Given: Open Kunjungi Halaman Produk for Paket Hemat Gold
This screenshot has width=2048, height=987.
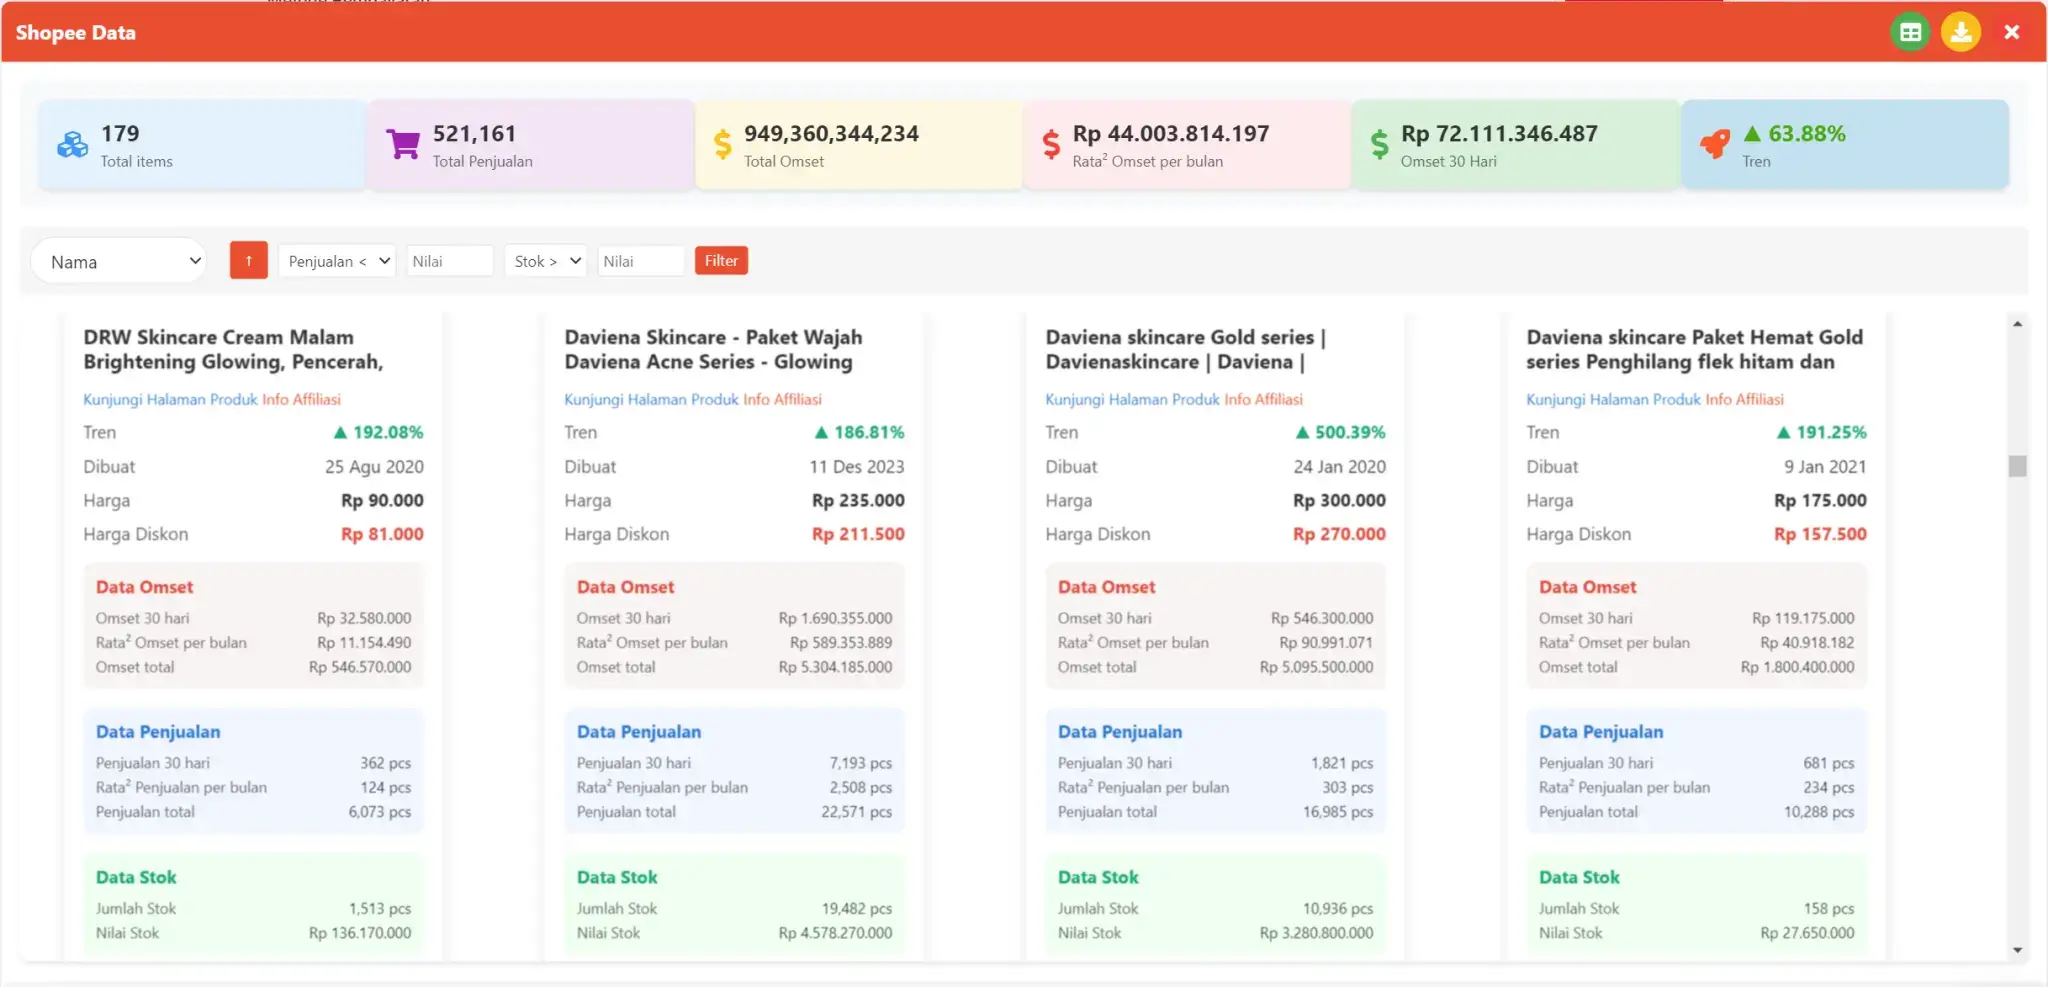Looking at the screenshot, I should (1613, 399).
